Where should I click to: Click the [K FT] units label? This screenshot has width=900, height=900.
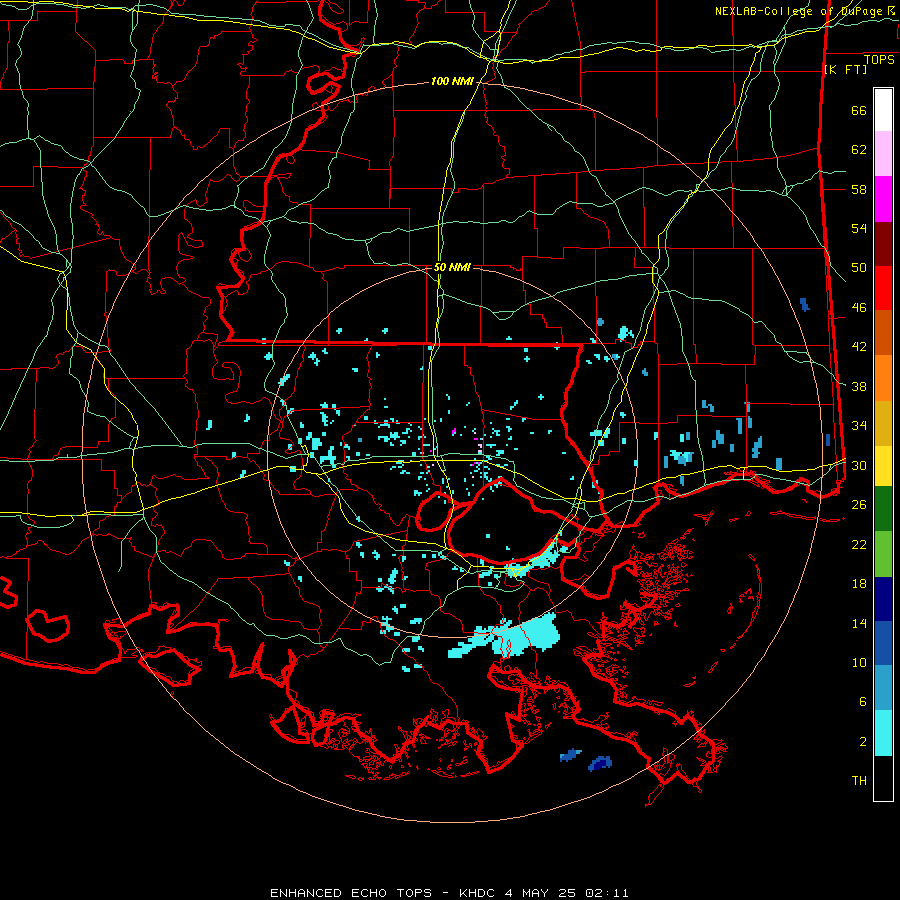pyautogui.click(x=845, y=69)
